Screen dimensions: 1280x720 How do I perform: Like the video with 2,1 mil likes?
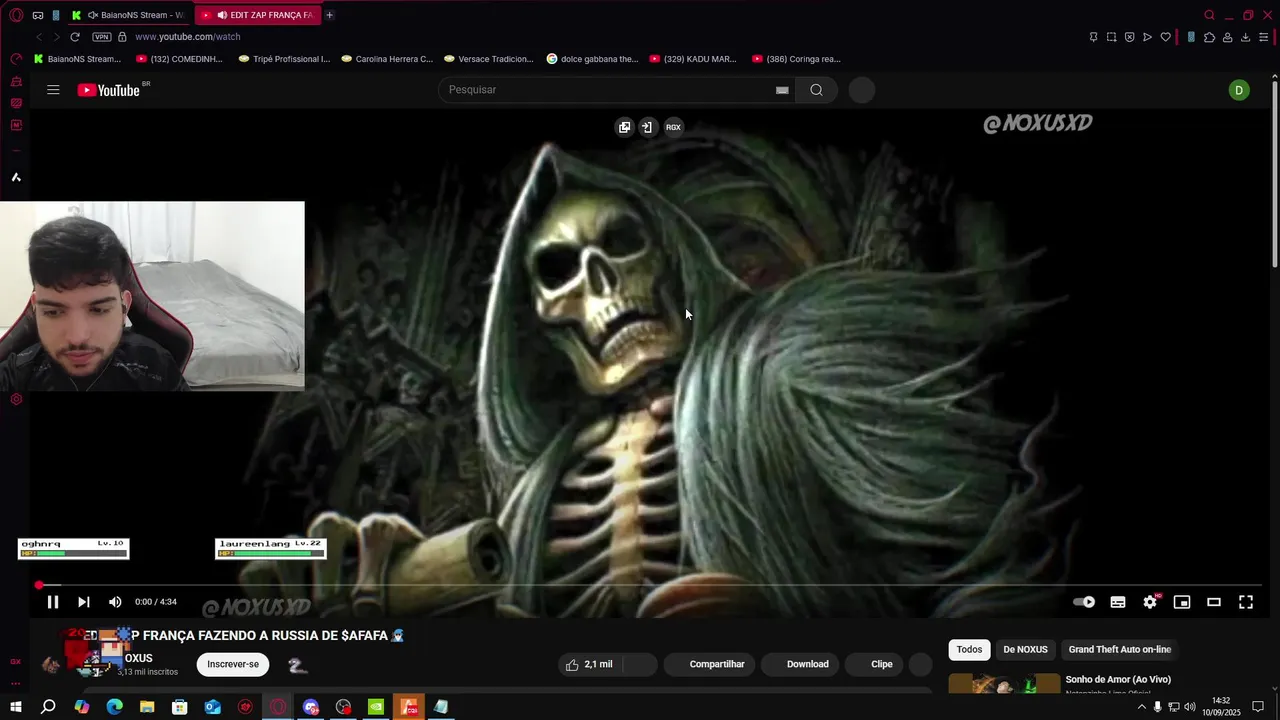pyautogui.click(x=589, y=664)
